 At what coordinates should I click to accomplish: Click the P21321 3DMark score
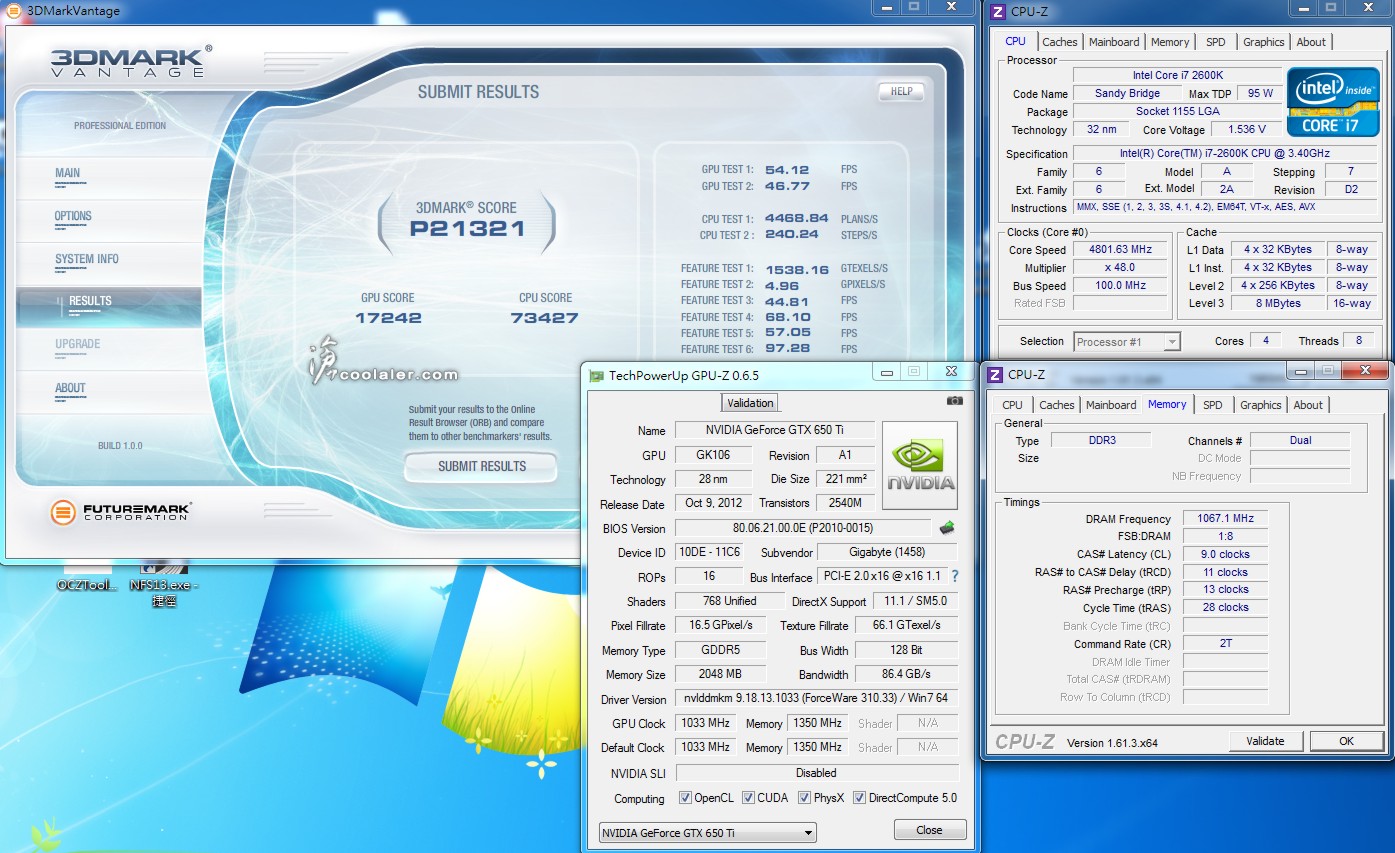pyautogui.click(x=467, y=228)
